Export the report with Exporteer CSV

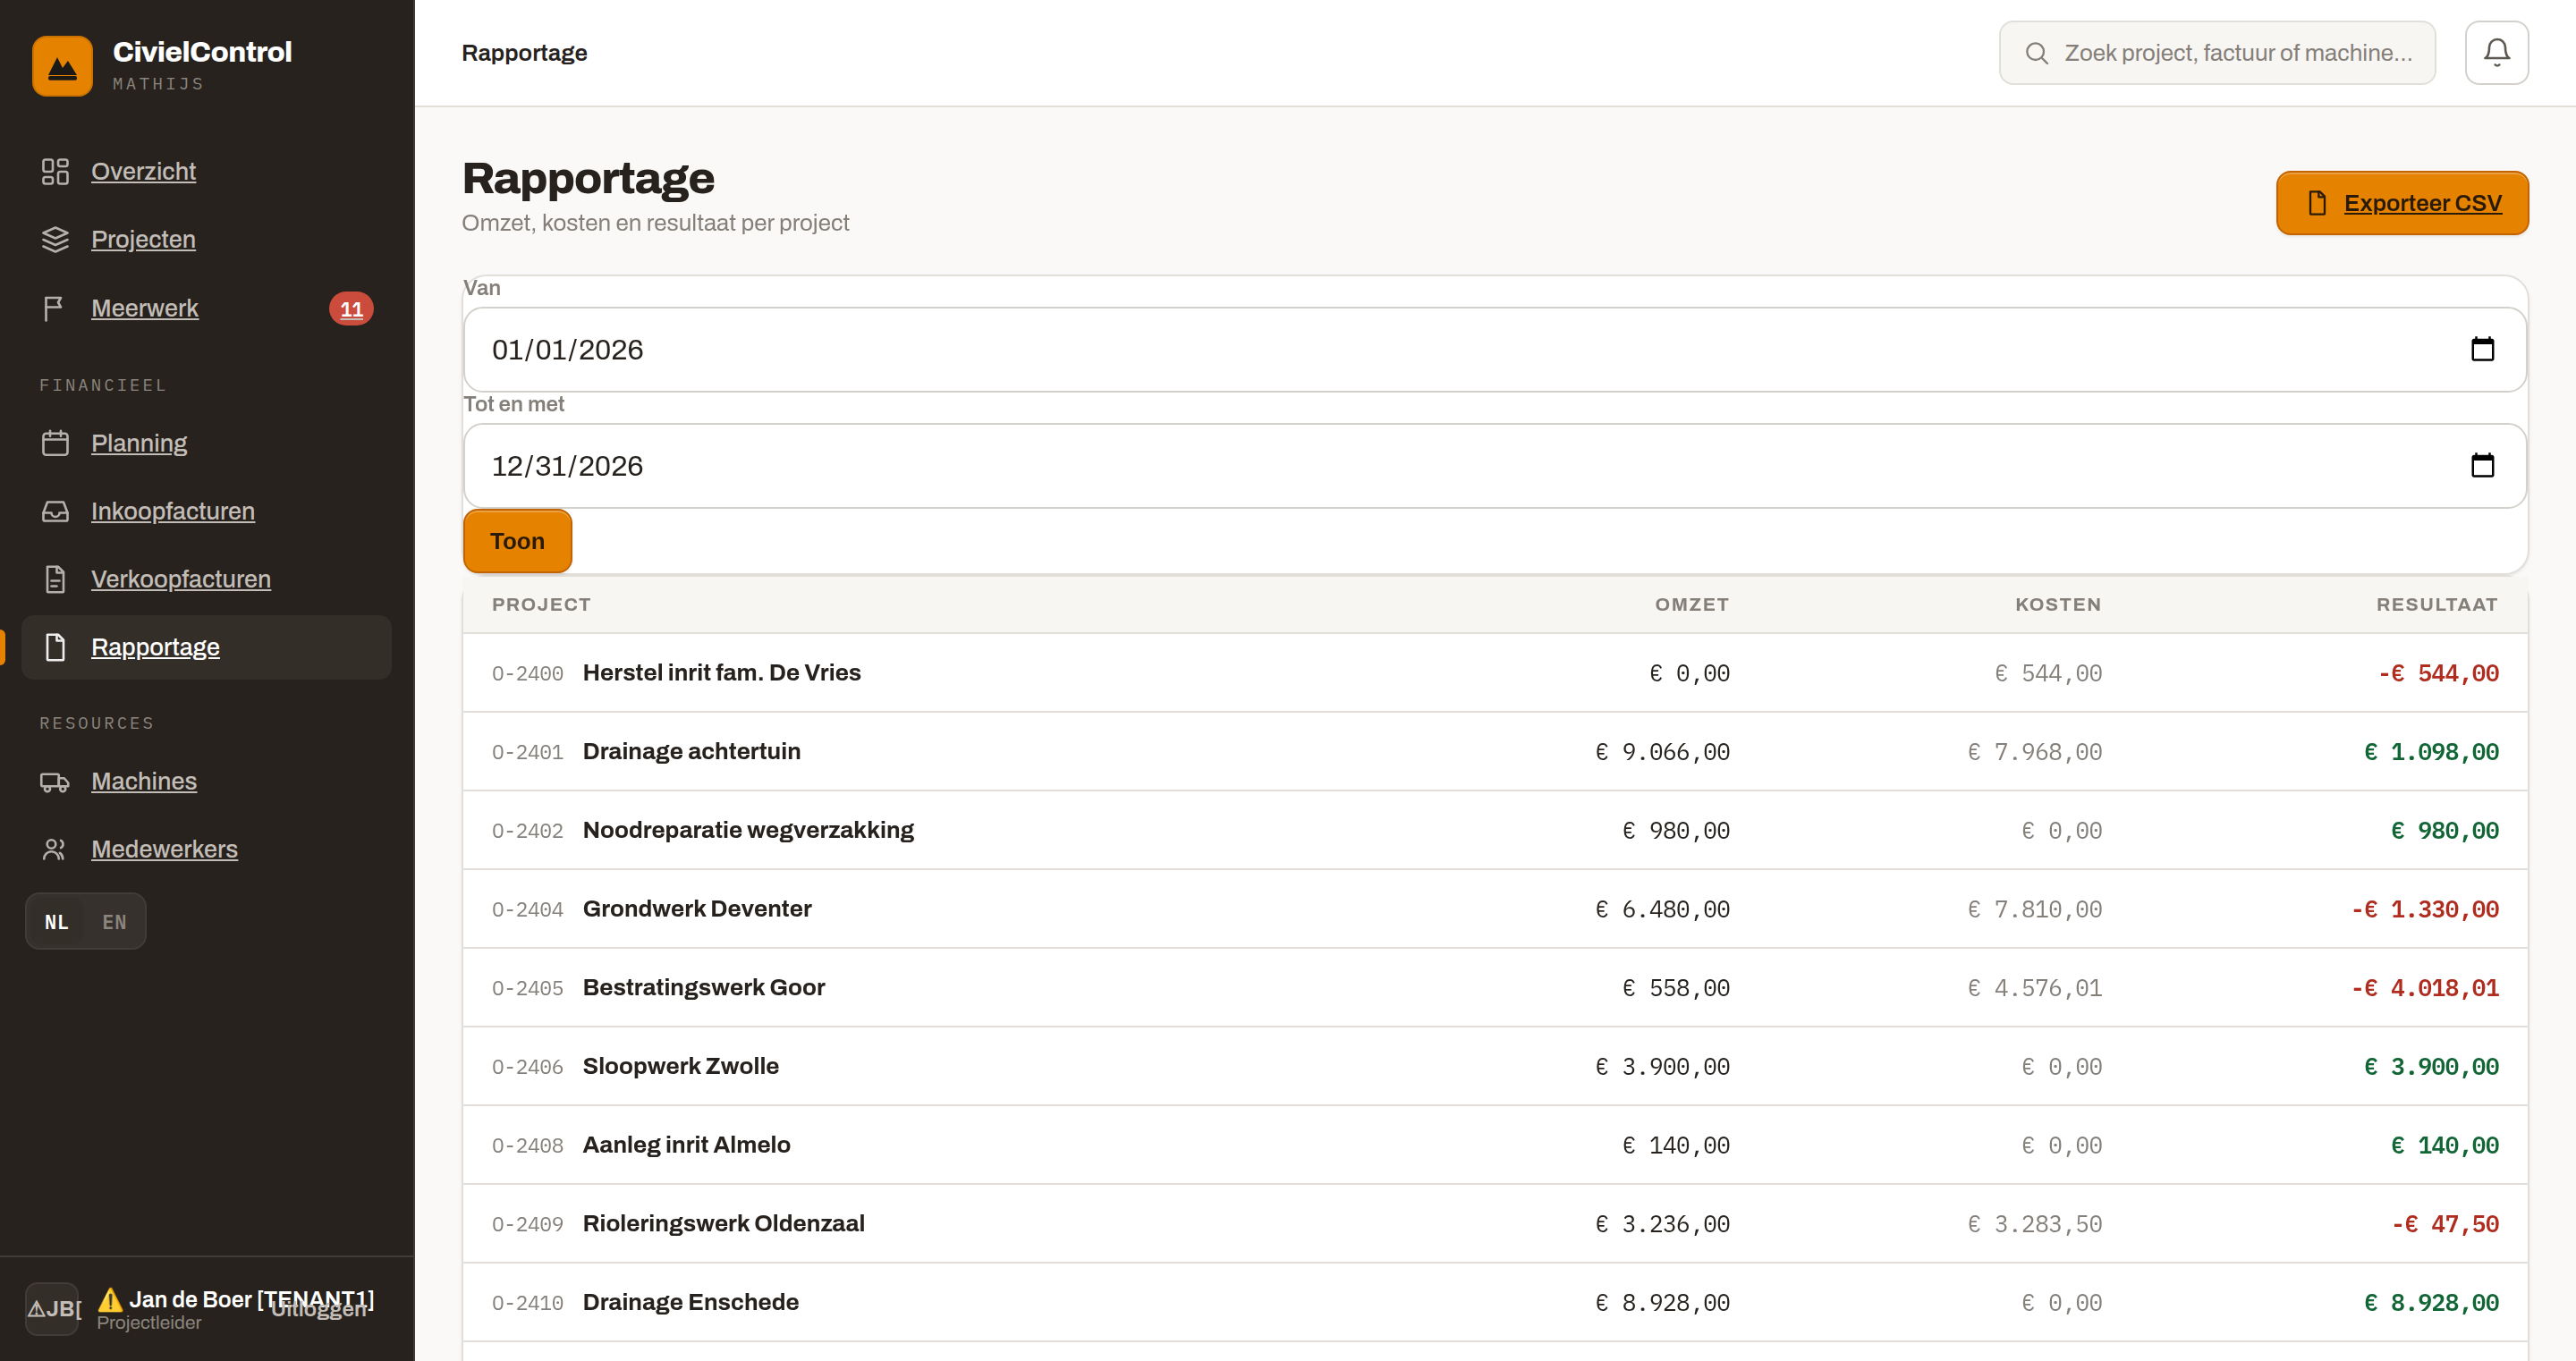[2402, 203]
